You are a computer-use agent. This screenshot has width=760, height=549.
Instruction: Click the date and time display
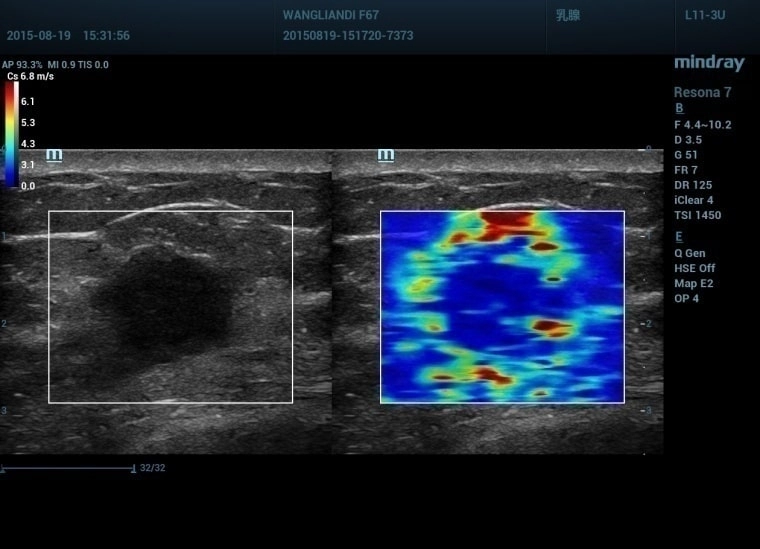click(68, 36)
